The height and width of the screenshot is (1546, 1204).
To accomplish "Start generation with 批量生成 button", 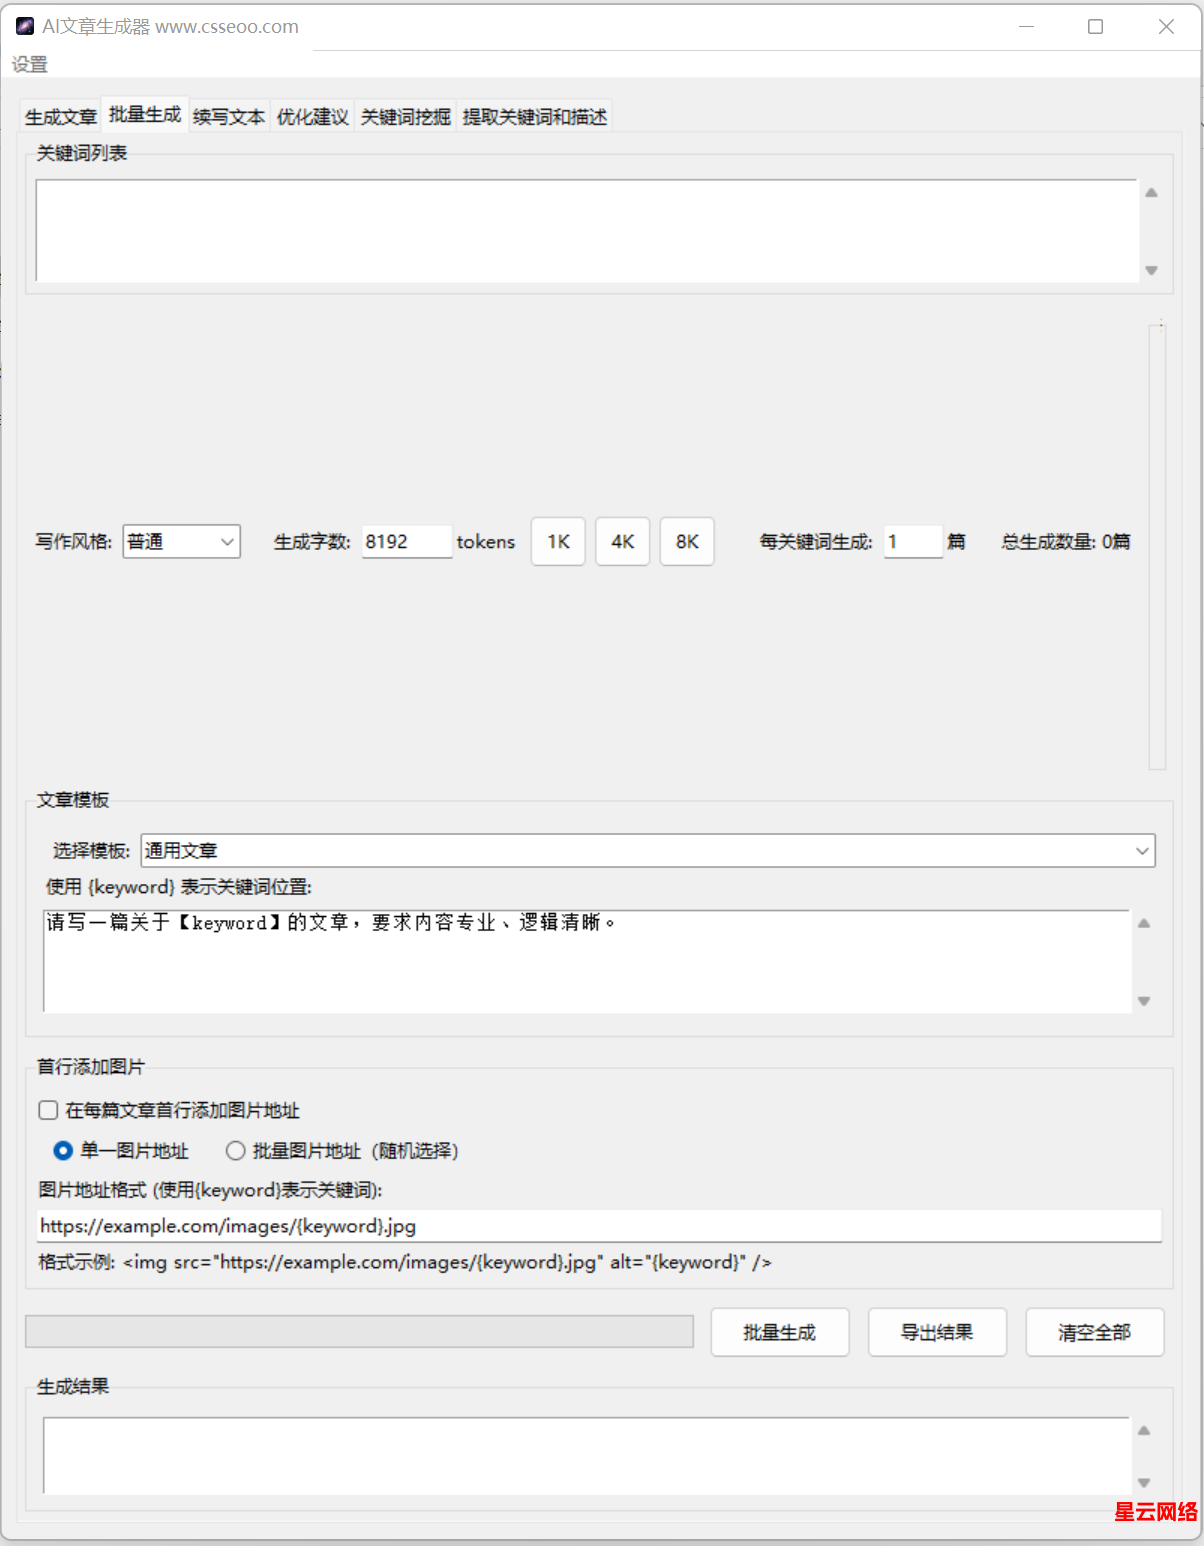I will 780,1332.
